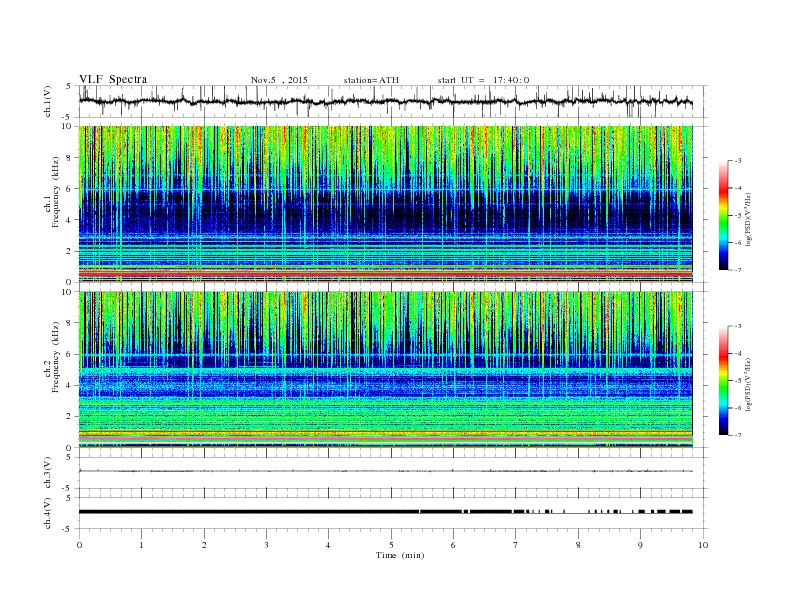Click the ch.1 voltage waveform trace

386,101
